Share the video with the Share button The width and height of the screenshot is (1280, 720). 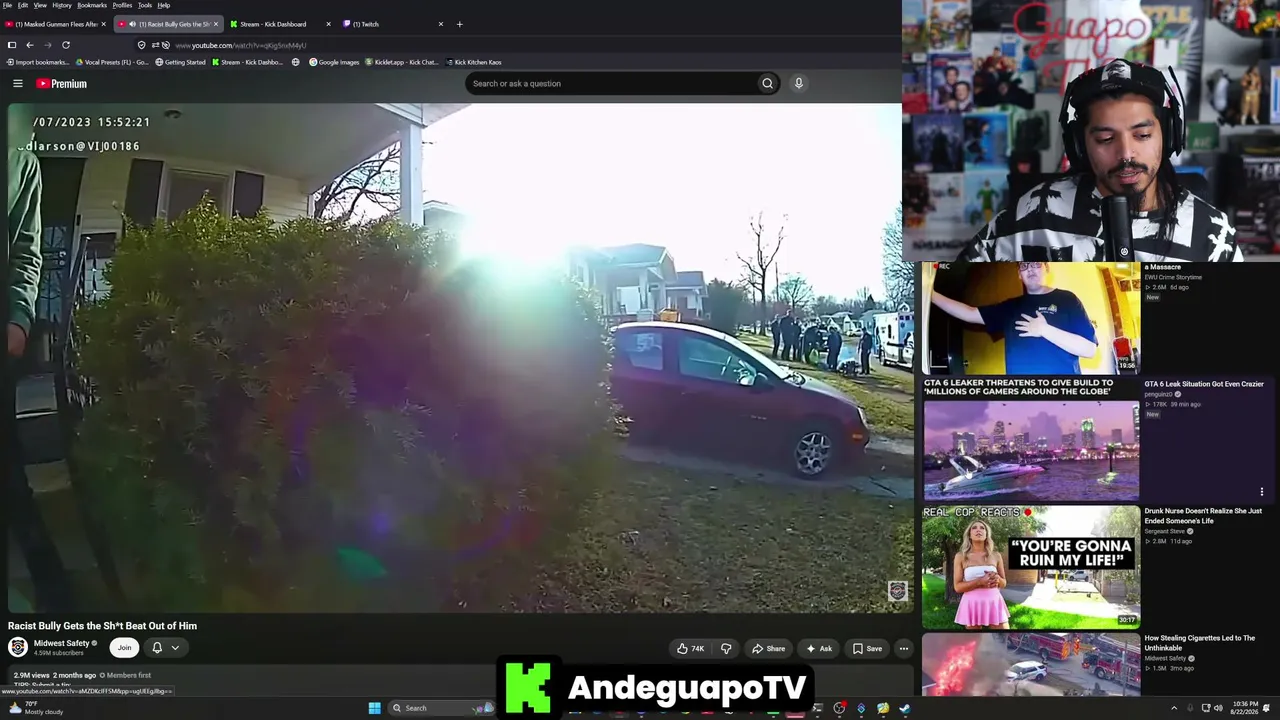[768, 648]
